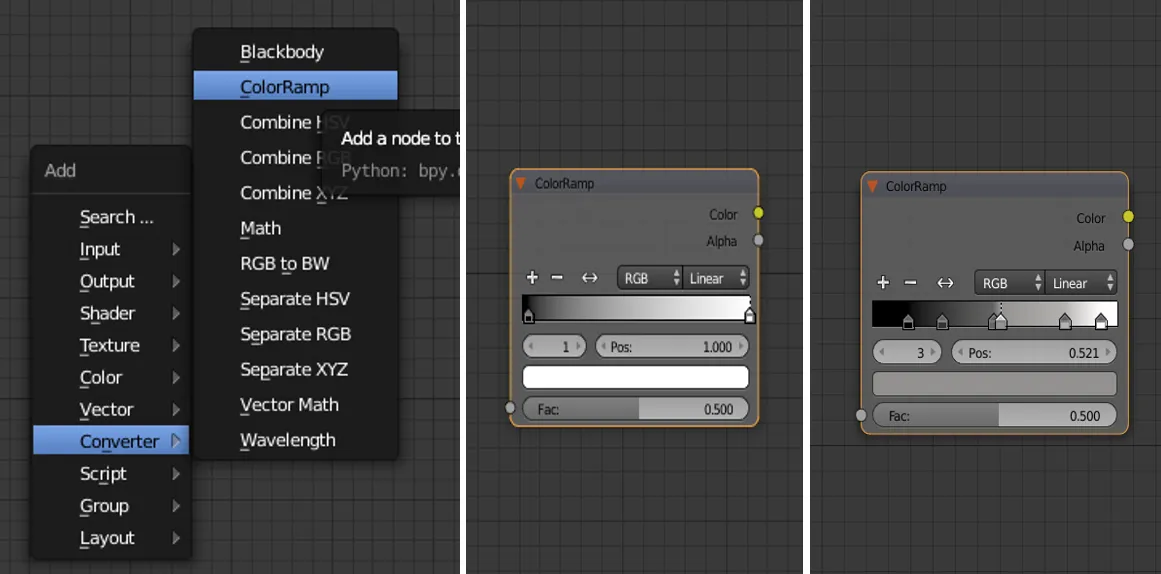Click the black-to-white gradient bar in the middle node
The width and height of the screenshot is (1161, 574).
[636, 307]
